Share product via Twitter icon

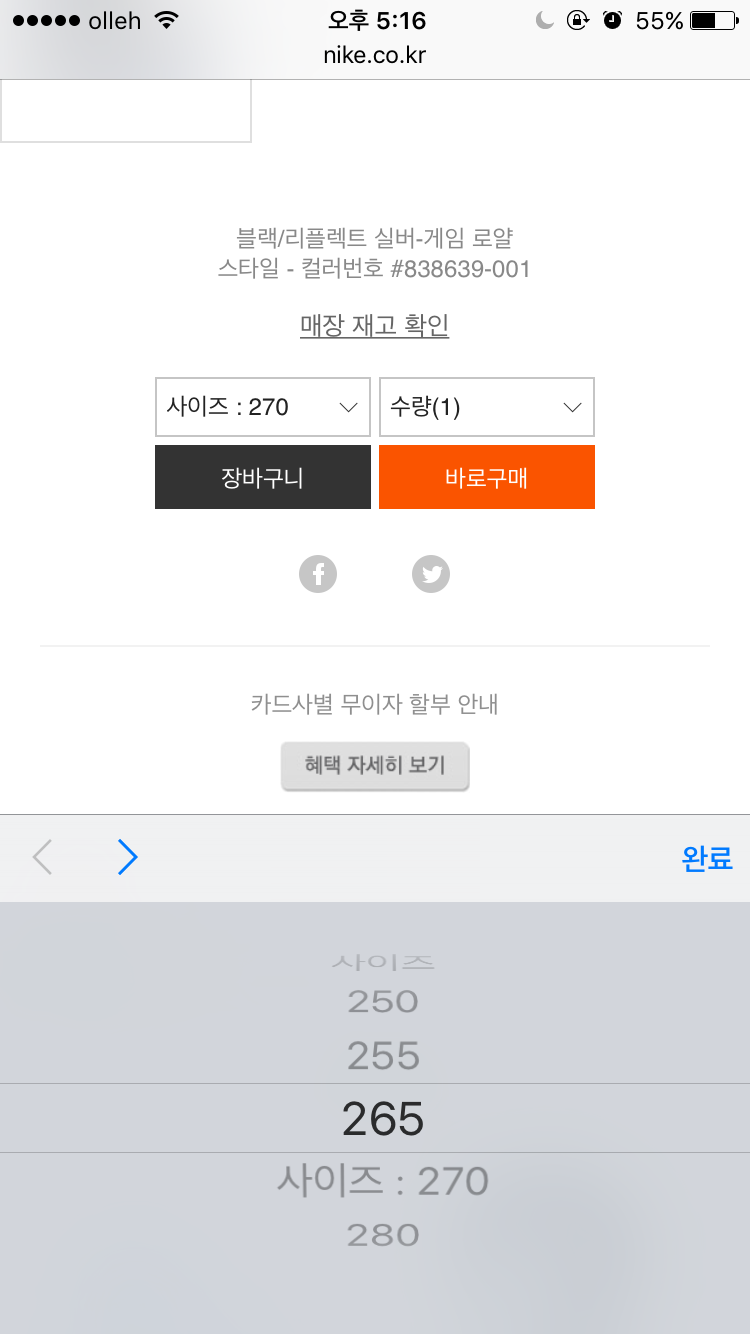tap(431, 574)
